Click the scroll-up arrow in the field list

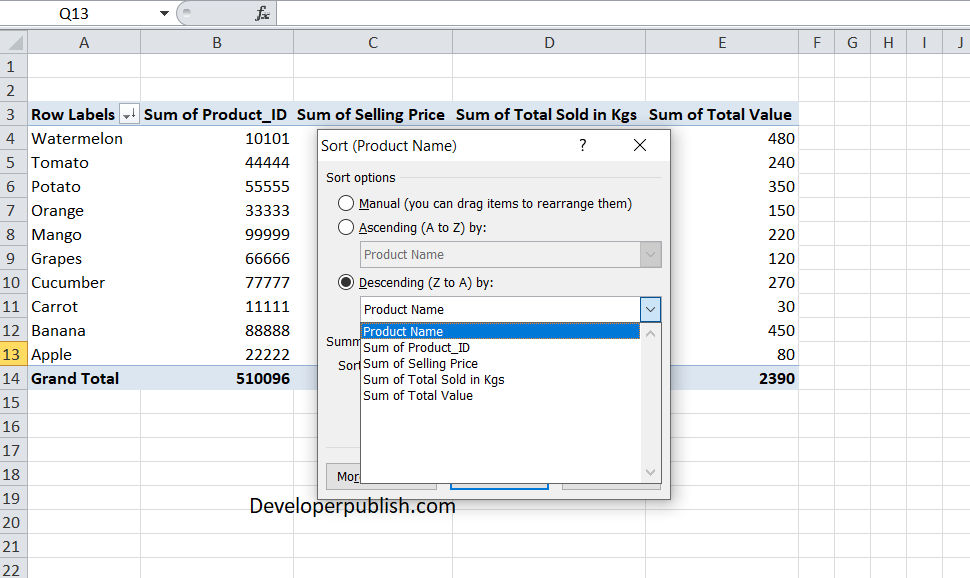(x=650, y=332)
